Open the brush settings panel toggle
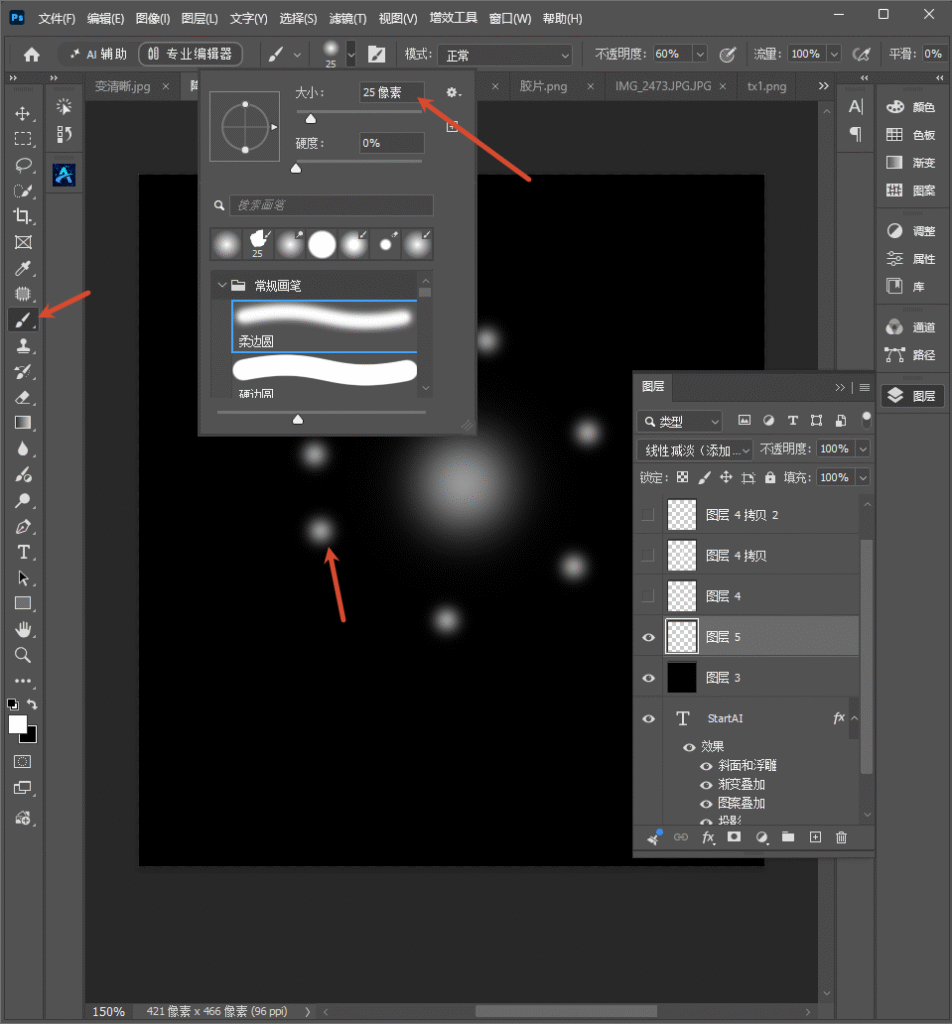The height and width of the screenshot is (1024, 952). pos(376,54)
